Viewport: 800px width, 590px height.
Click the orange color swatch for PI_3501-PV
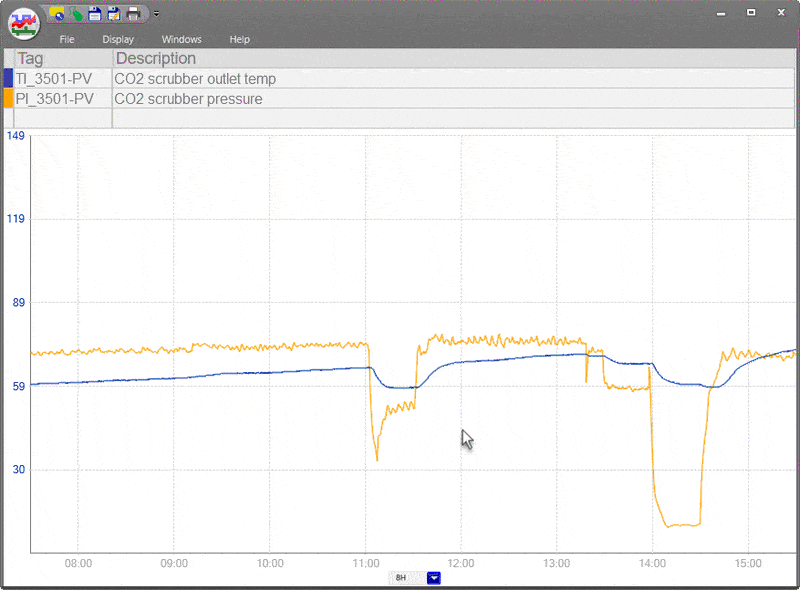[8, 99]
